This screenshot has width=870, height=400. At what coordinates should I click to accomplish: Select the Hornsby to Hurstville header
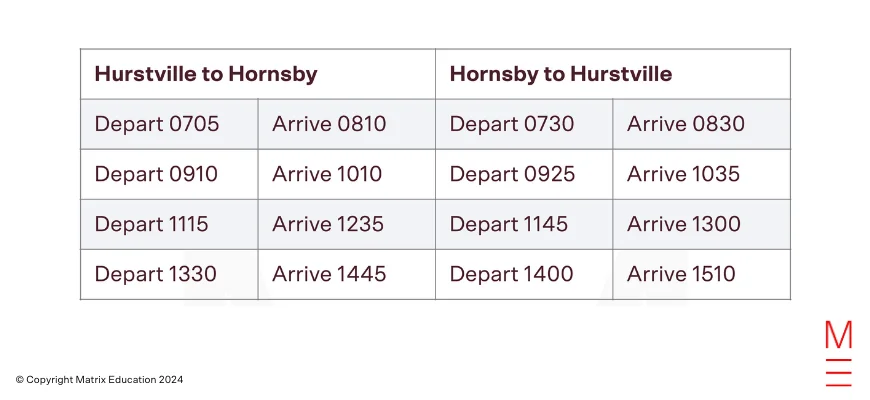click(x=613, y=74)
